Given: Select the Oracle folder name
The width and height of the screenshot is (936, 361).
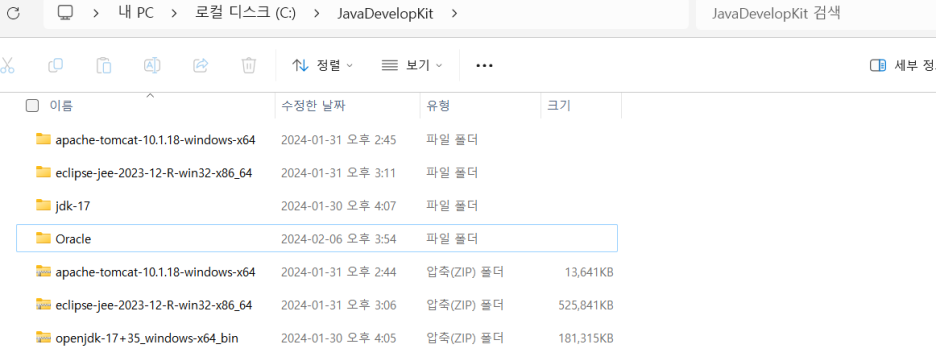Looking at the screenshot, I should pos(73,239).
